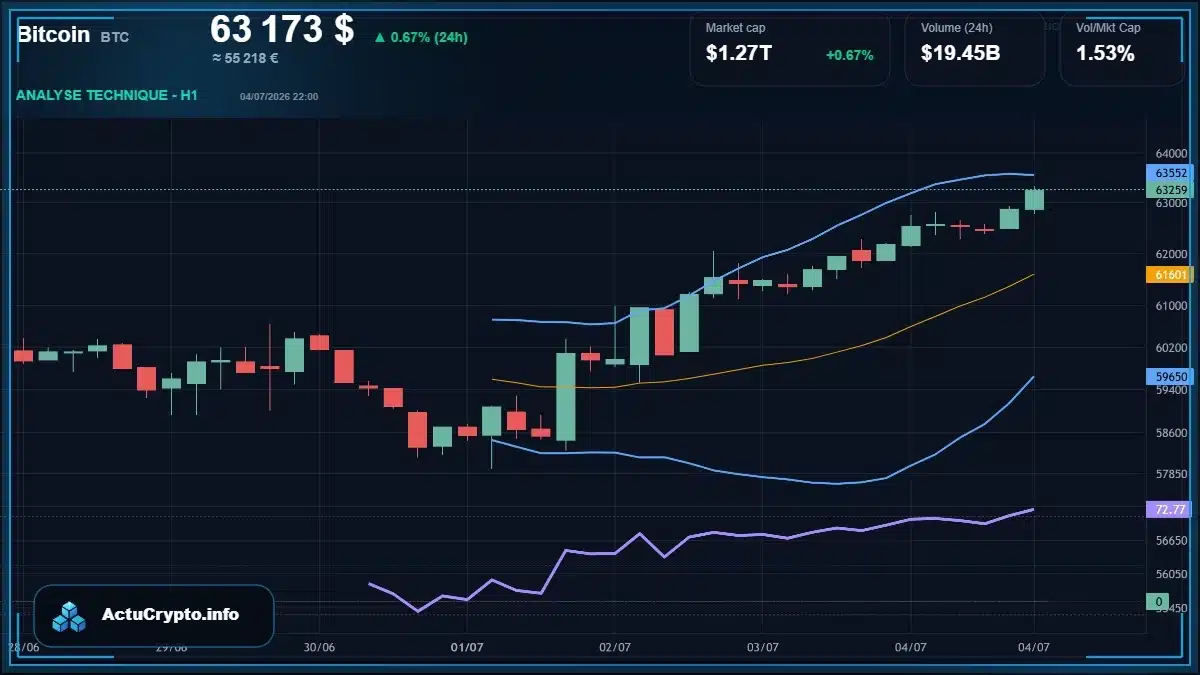1200x675 pixels.
Task: Click the 57850 price axis label
Action: pyautogui.click(x=1171, y=474)
